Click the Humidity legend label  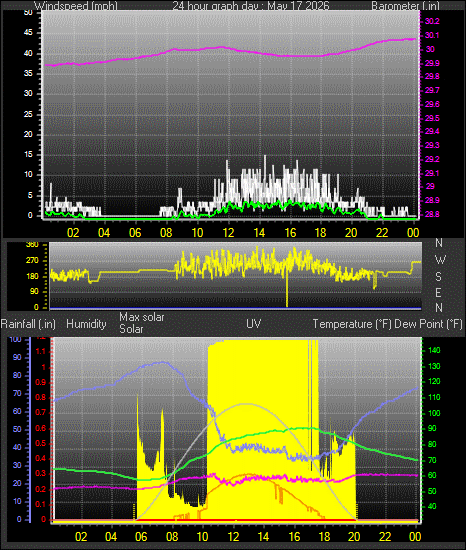[x=86, y=324]
